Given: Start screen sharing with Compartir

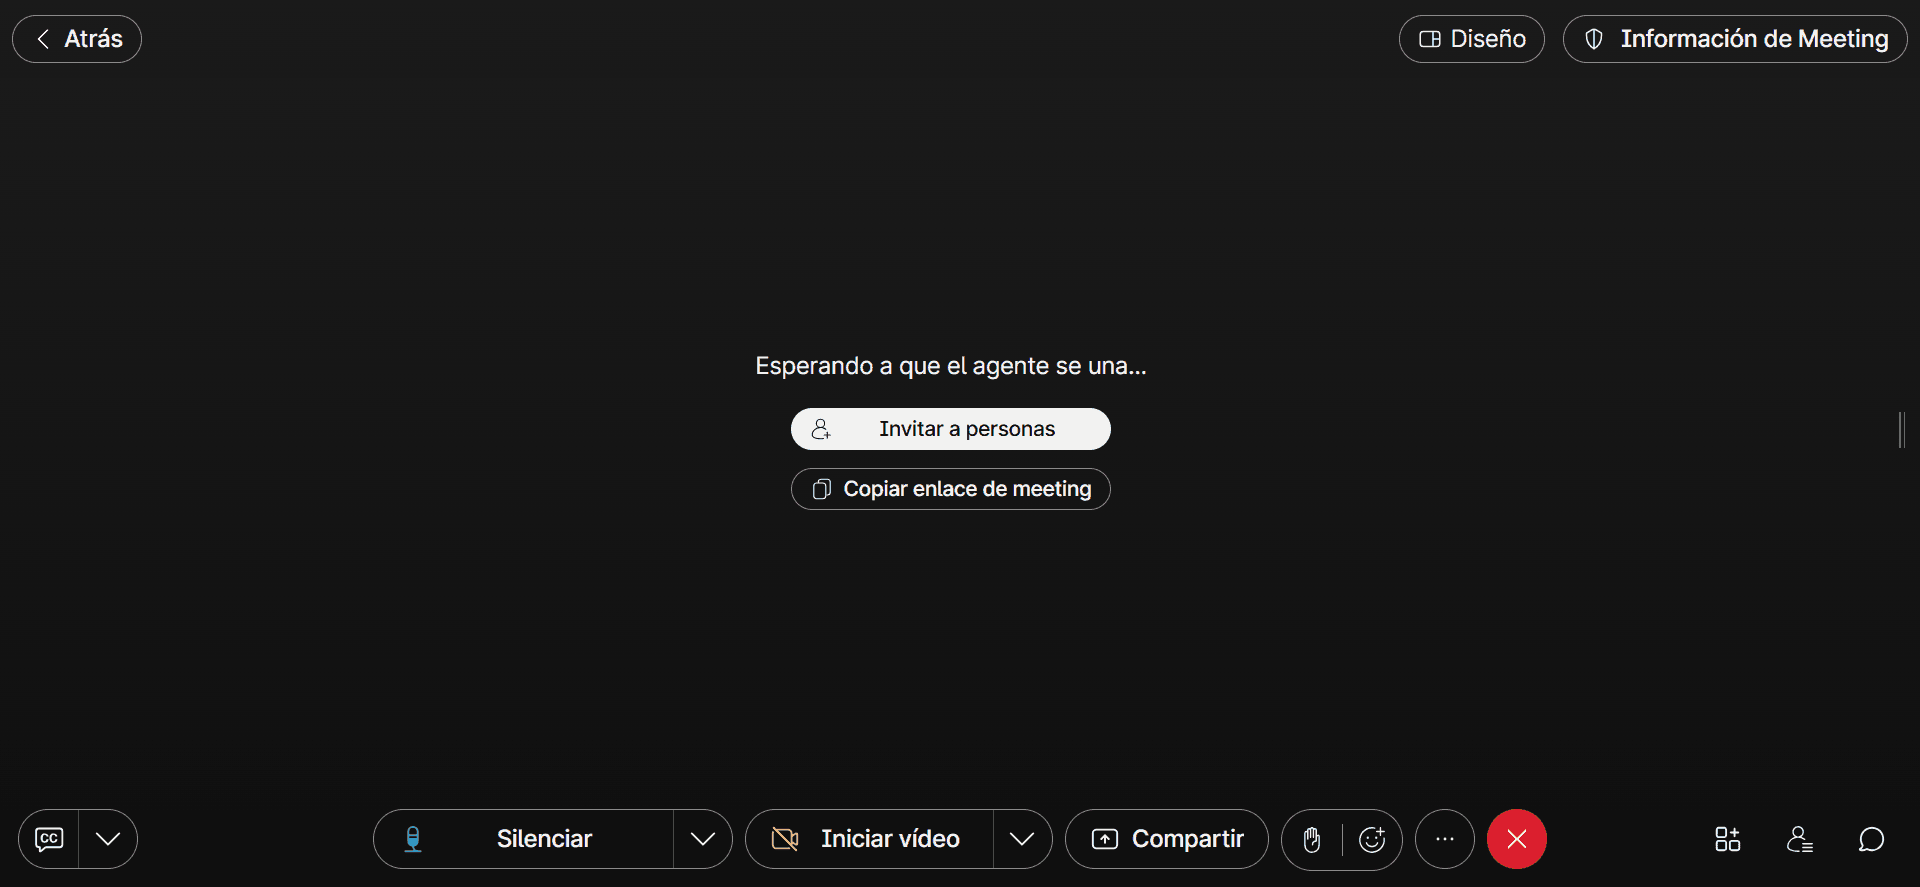Looking at the screenshot, I should [1167, 839].
